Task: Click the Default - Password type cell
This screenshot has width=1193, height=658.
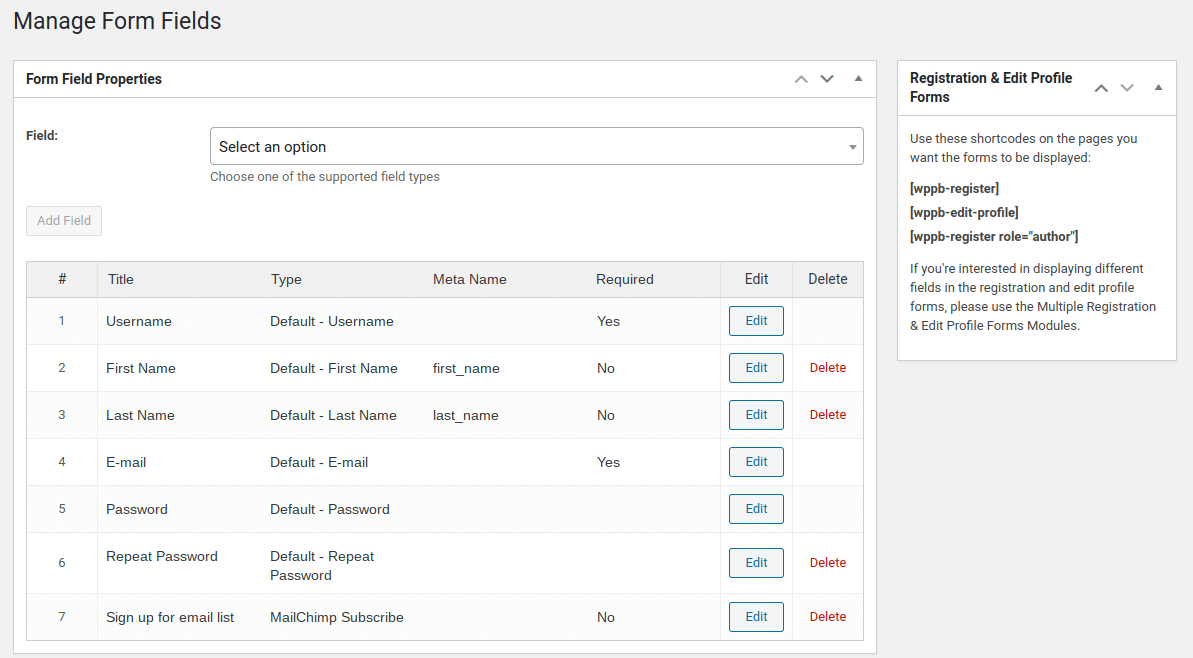Action: click(x=329, y=510)
